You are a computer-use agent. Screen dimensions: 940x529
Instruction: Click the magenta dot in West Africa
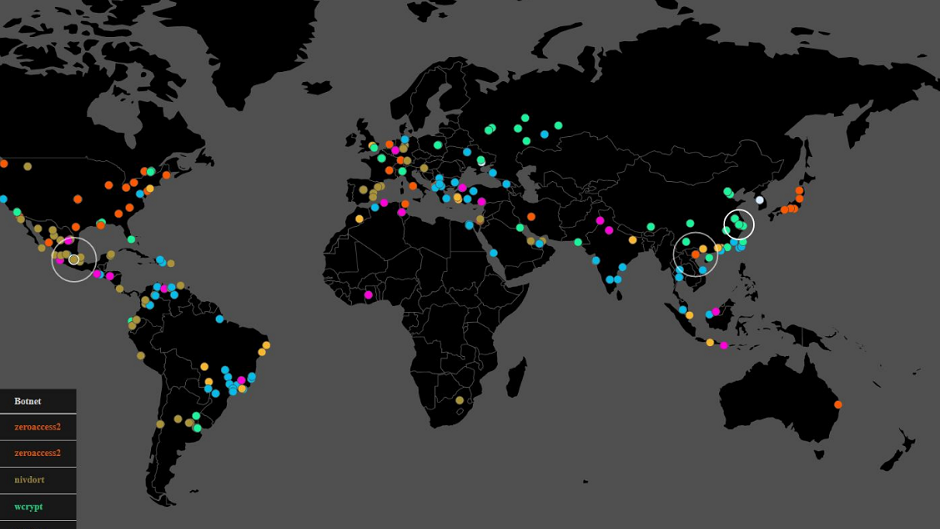tap(369, 294)
